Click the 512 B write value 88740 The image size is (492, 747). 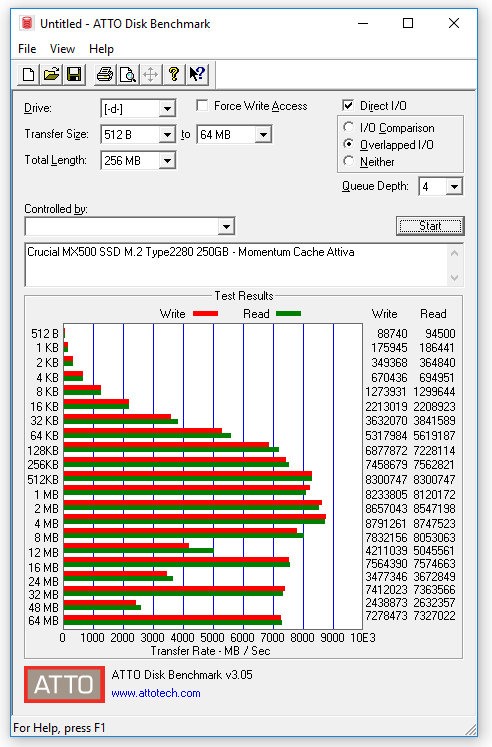click(x=392, y=334)
